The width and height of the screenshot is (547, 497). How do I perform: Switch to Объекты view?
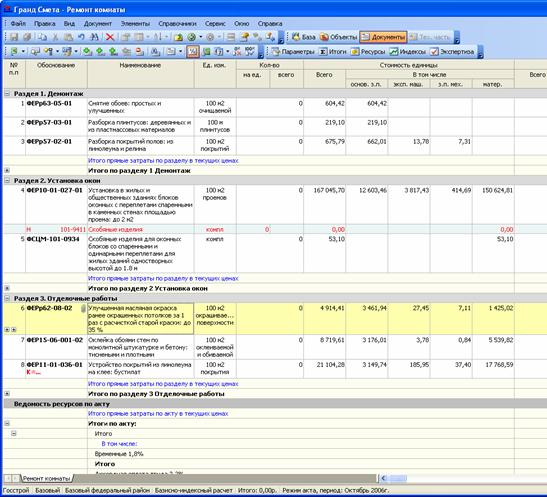coord(338,37)
